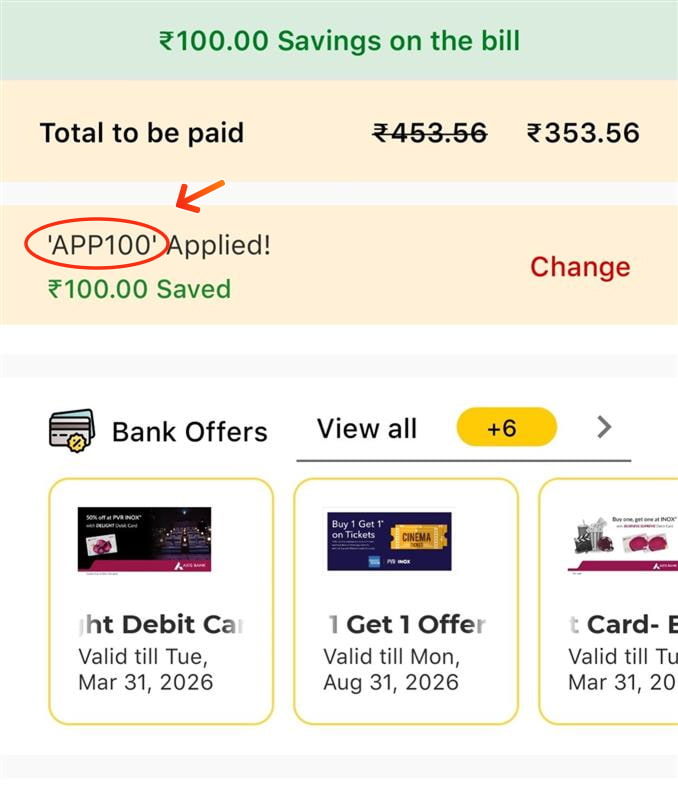Open more offers via the right chevron
Screen dimensions: 678x800
pos(604,427)
